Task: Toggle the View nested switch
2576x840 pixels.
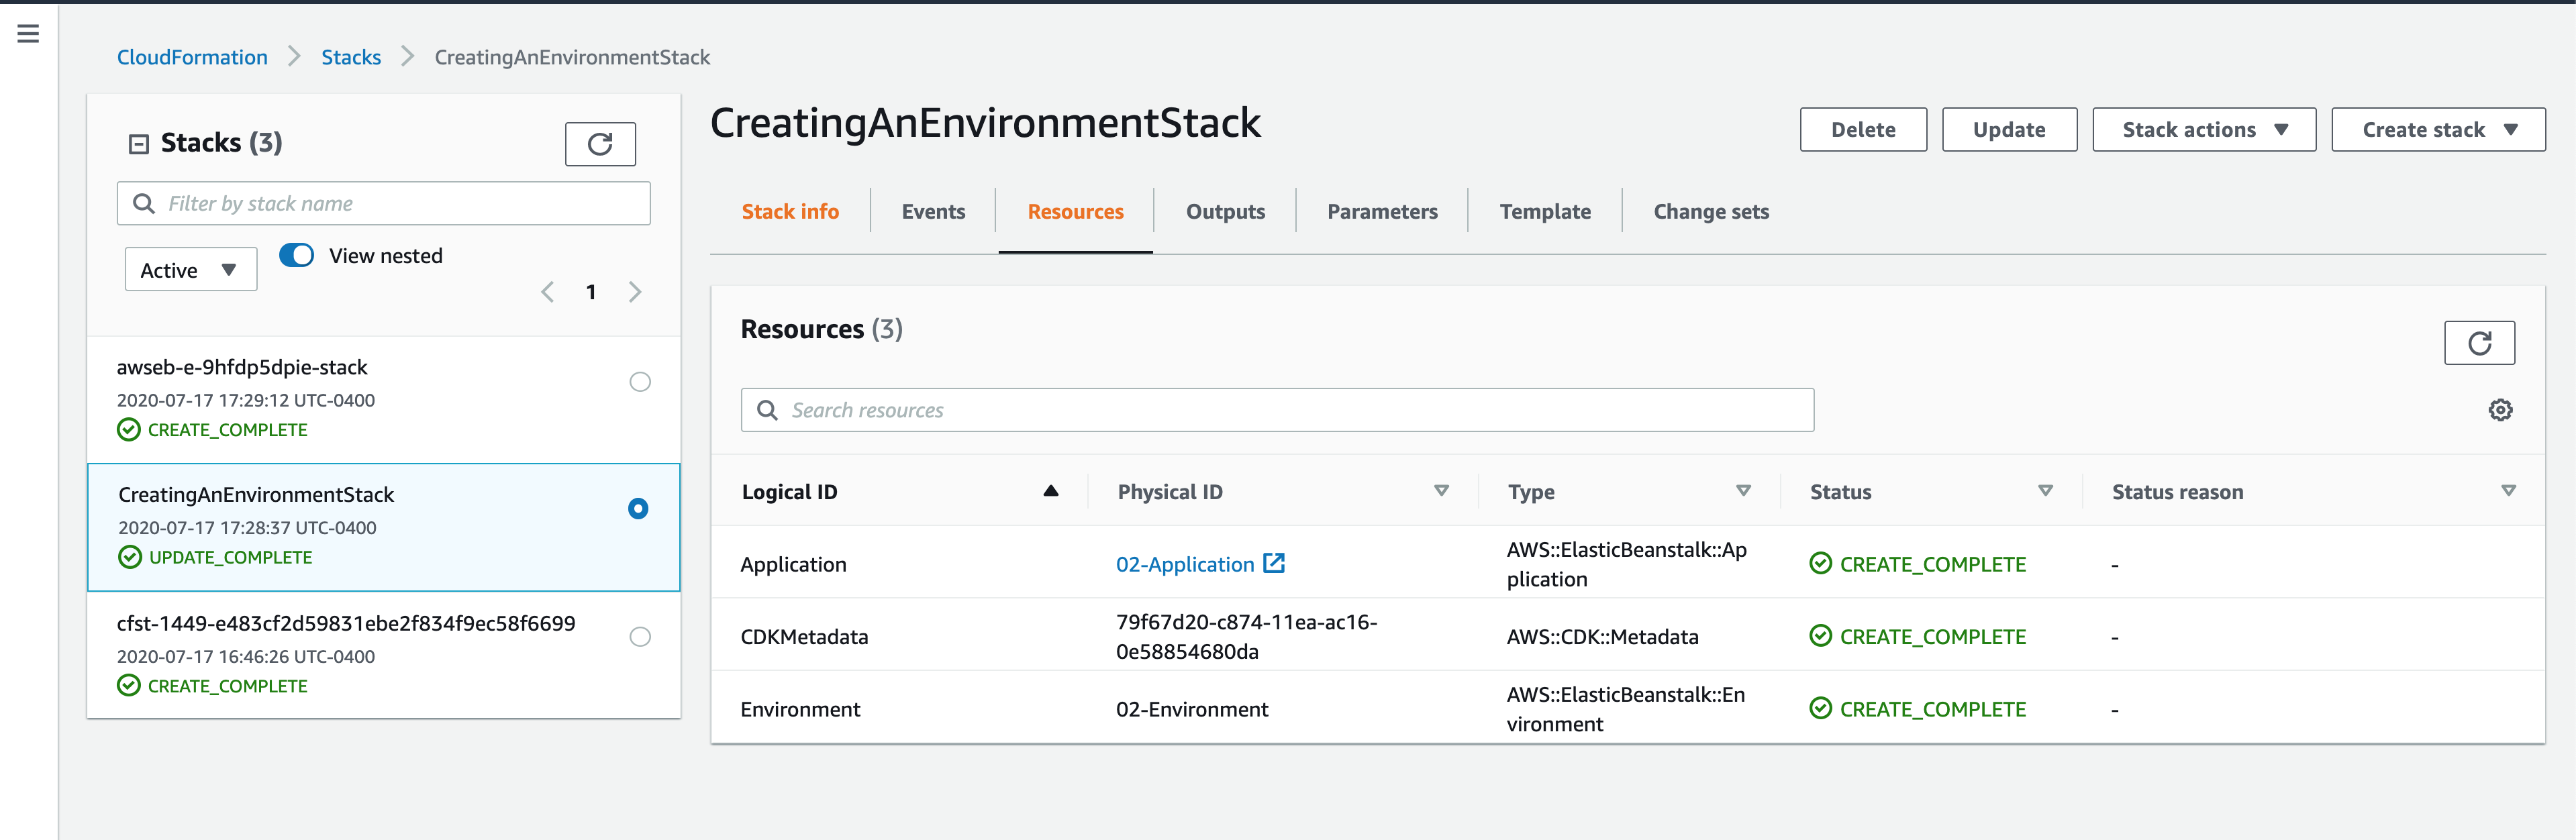Action: 297,255
